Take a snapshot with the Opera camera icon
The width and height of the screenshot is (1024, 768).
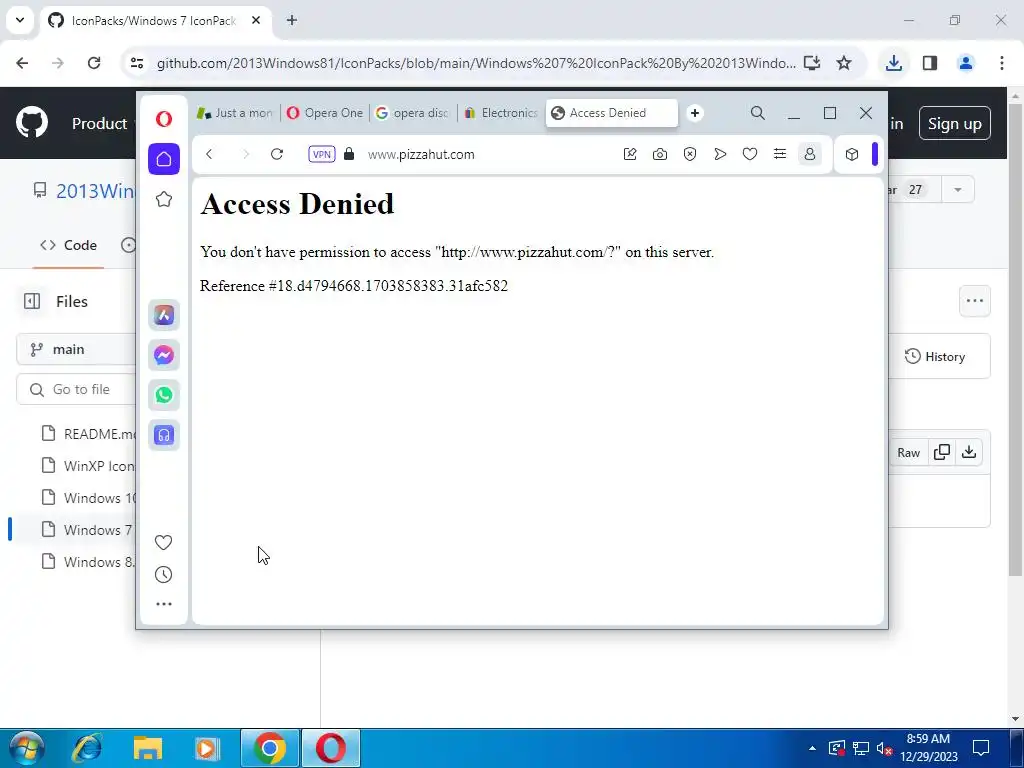click(x=660, y=154)
